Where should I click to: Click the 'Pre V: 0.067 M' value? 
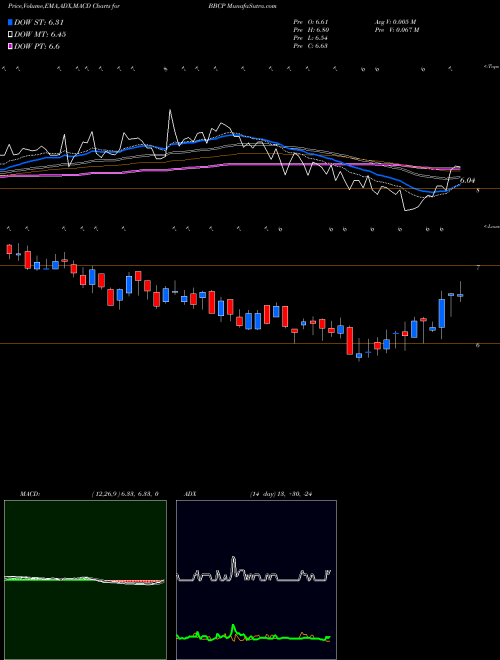(396, 30)
